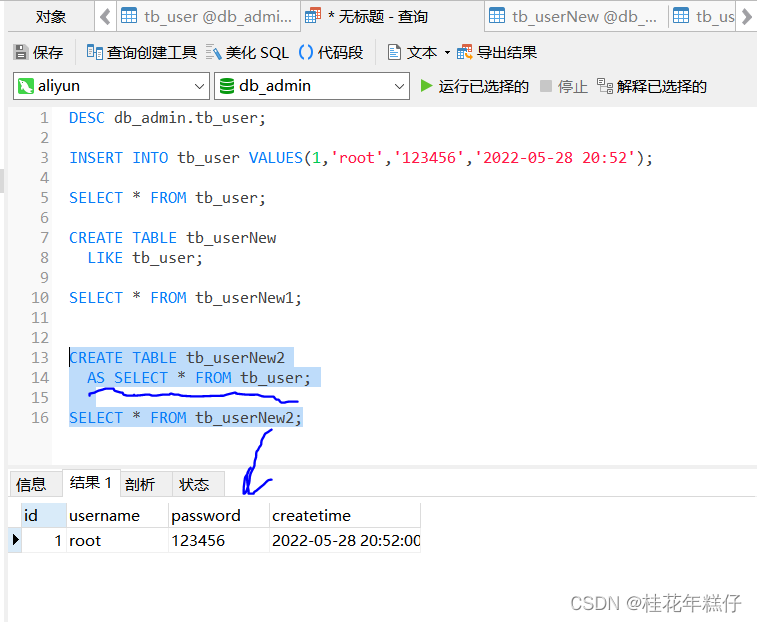Click the Query Builder tool icon
This screenshot has height=622, width=757.
click(x=94, y=52)
